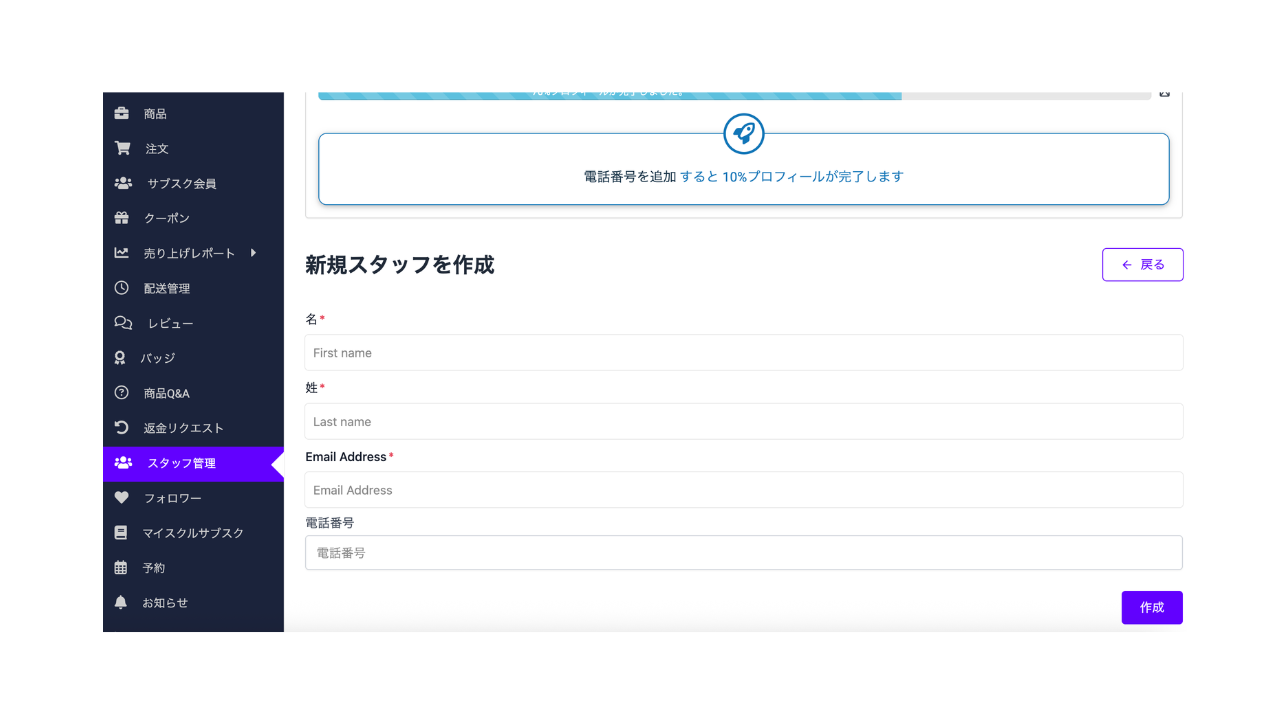Focus the Last name input field
Viewport: 1280px width, 720px height.
point(744,421)
